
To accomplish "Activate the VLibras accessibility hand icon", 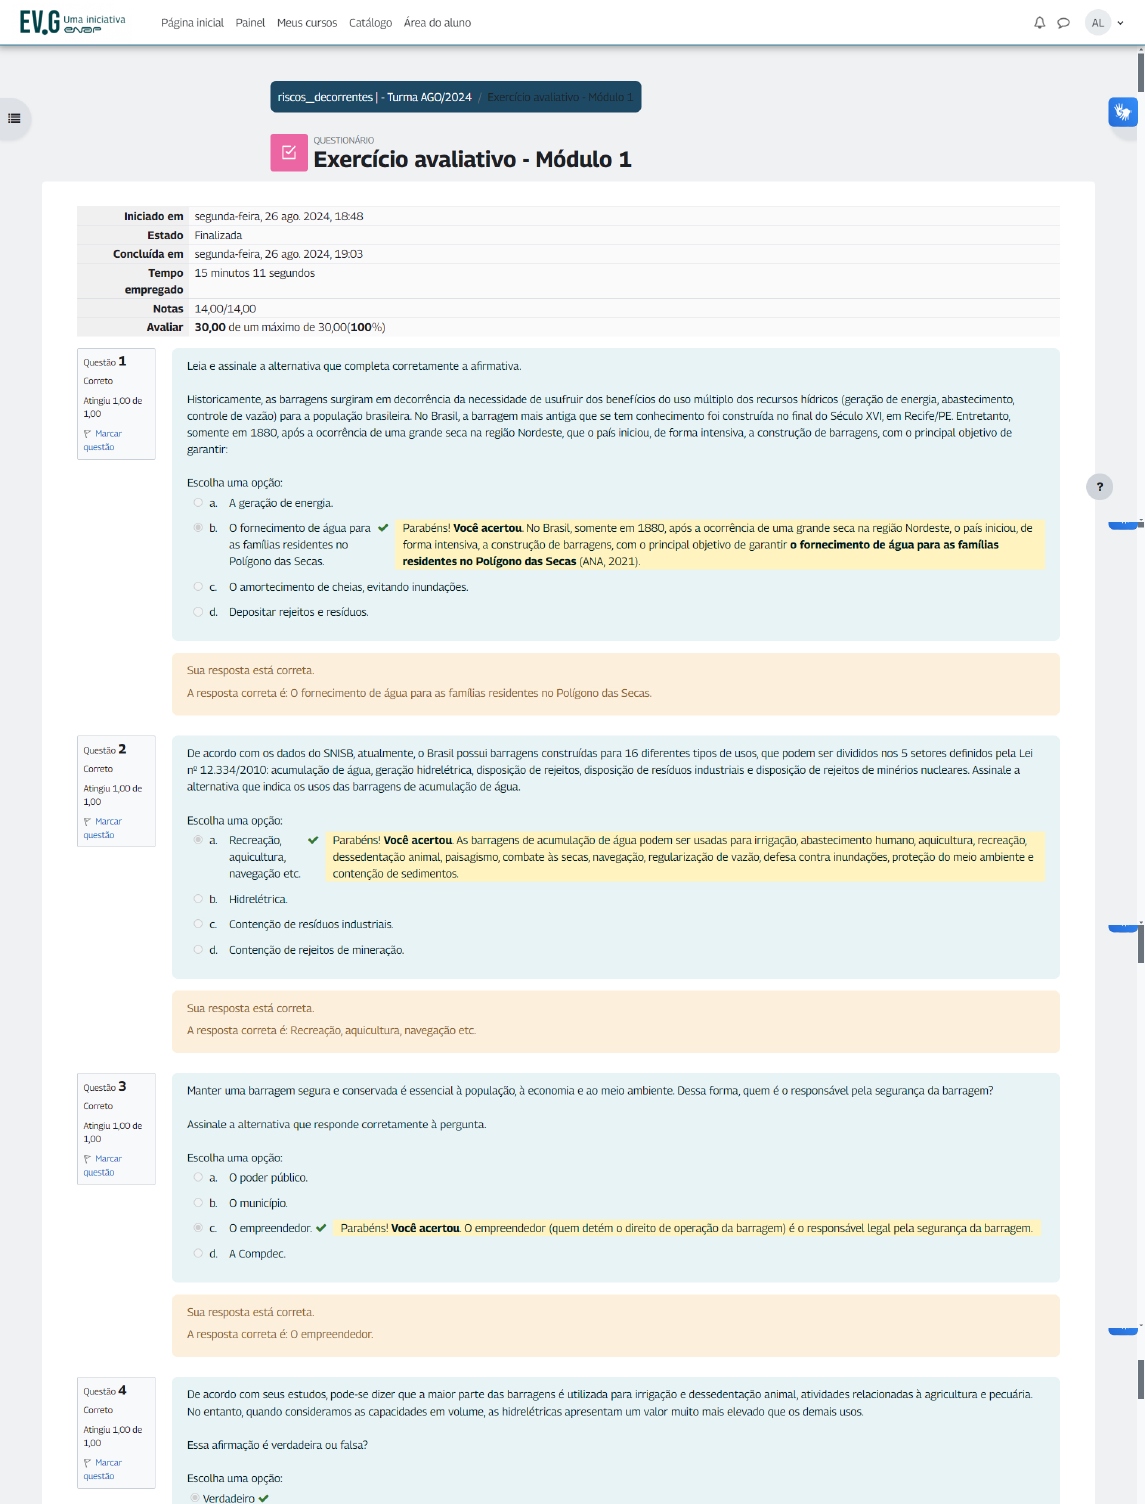I will 1122,112.
